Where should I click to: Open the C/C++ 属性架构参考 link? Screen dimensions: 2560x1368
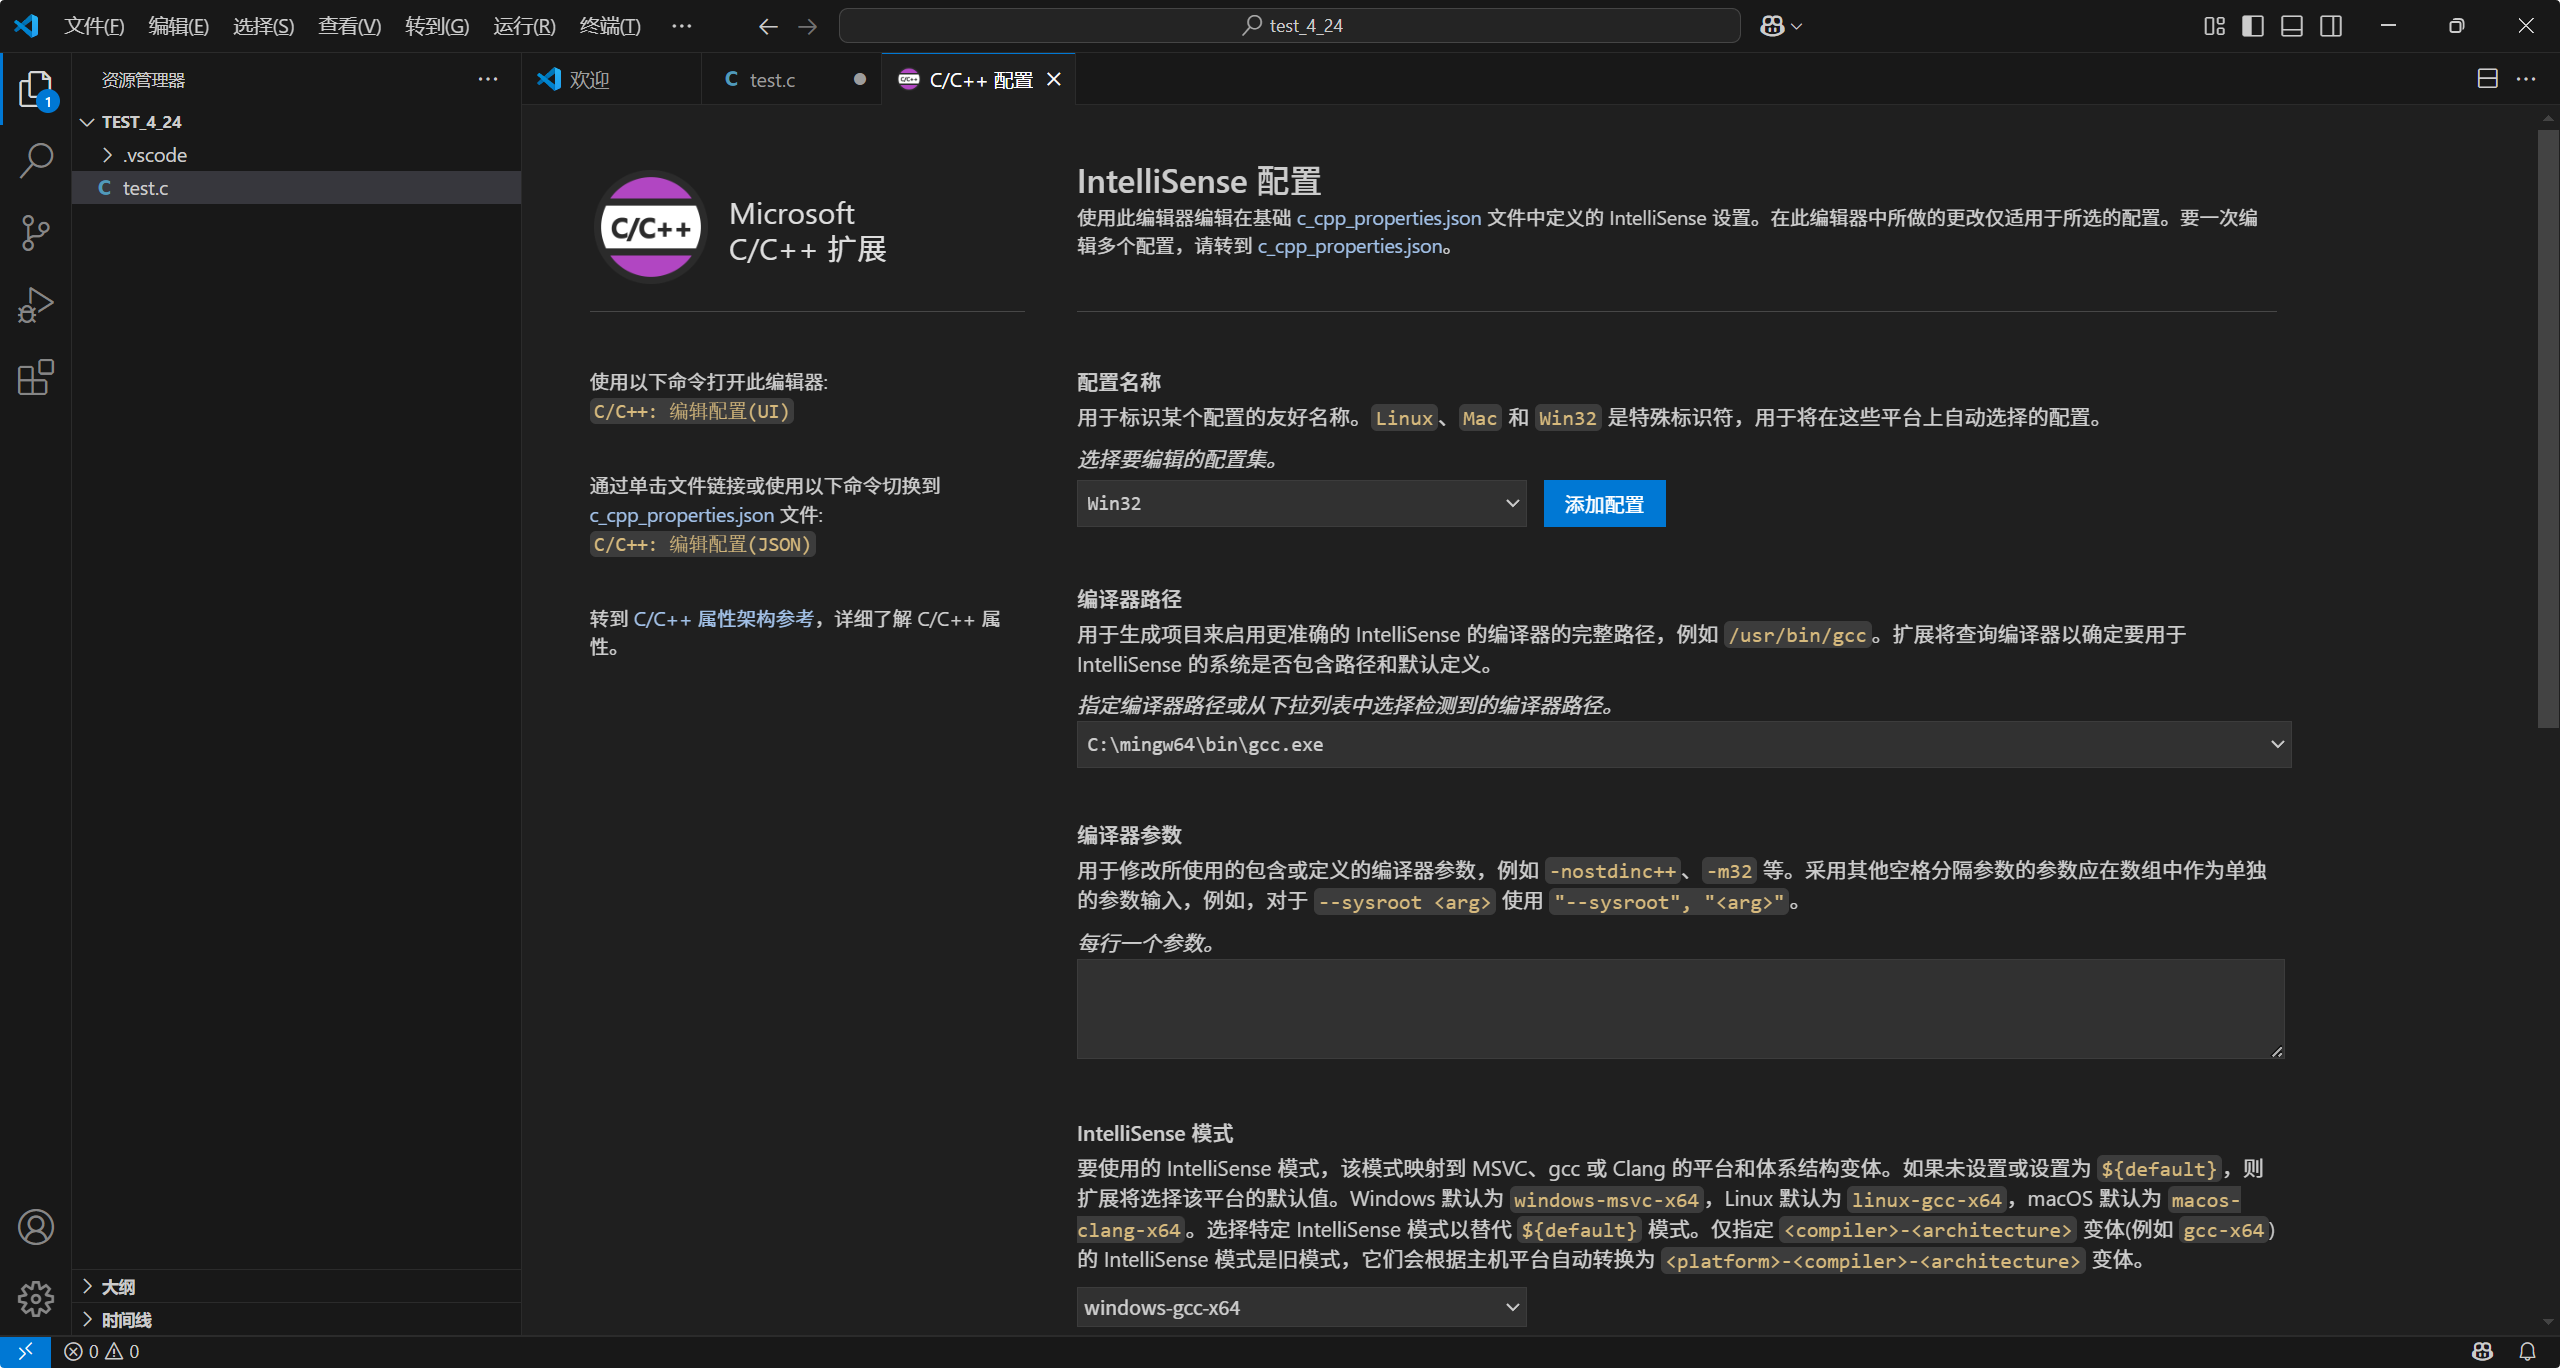pos(723,619)
